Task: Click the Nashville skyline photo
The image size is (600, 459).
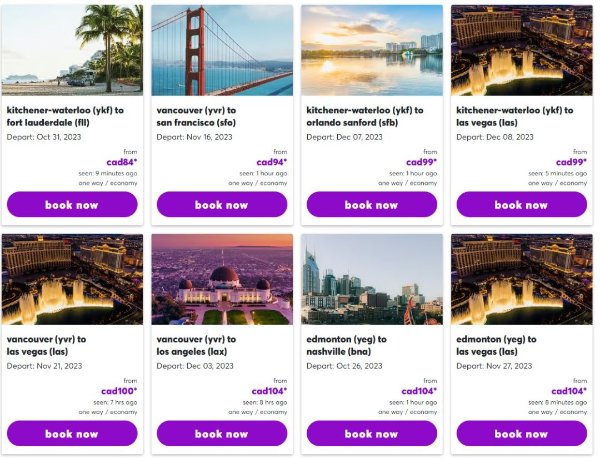Action: click(x=372, y=279)
